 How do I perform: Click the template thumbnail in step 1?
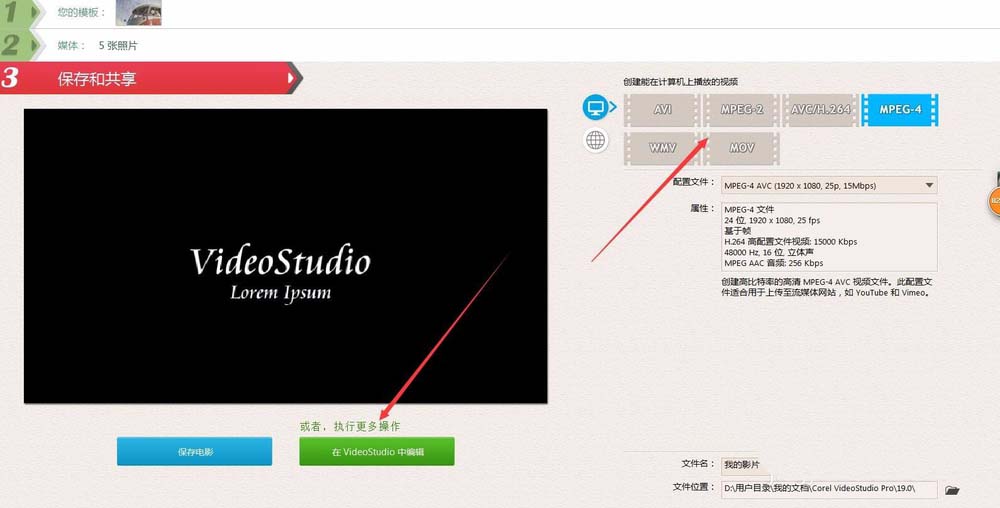click(x=138, y=13)
